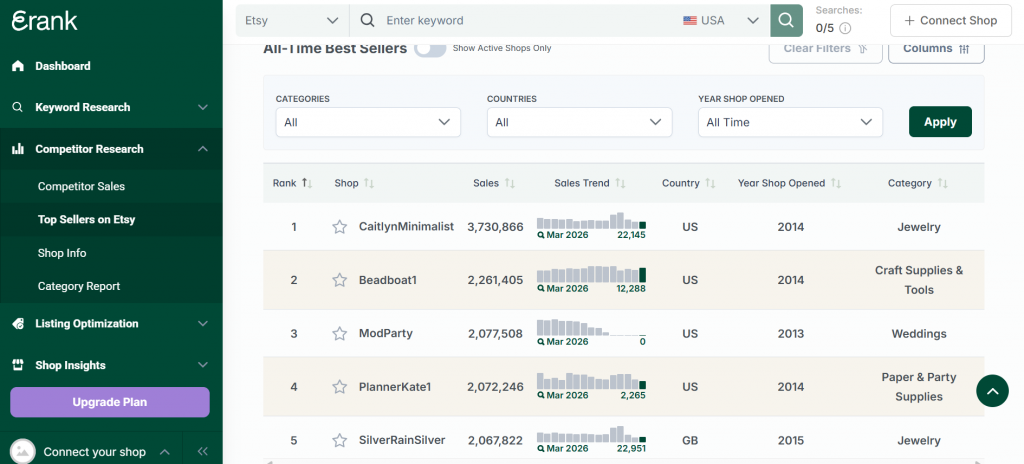The width and height of the screenshot is (1024, 464).
Task: Sort by Rank column arrows
Action: coord(307,184)
